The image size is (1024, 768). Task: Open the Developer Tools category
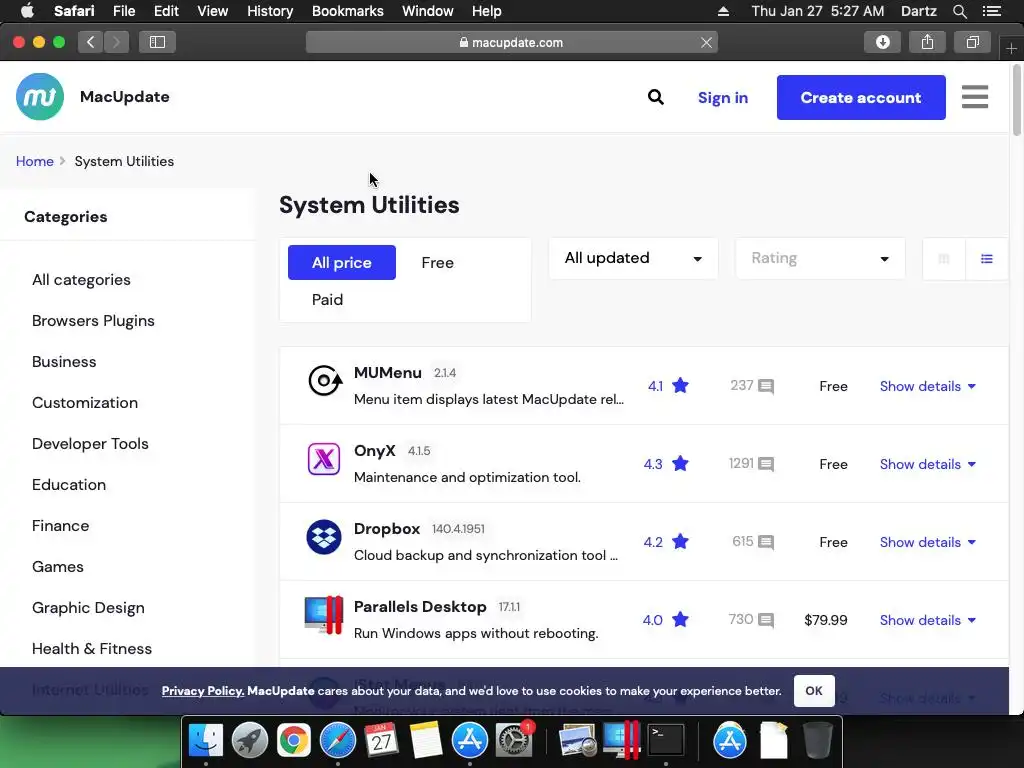(90, 443)
